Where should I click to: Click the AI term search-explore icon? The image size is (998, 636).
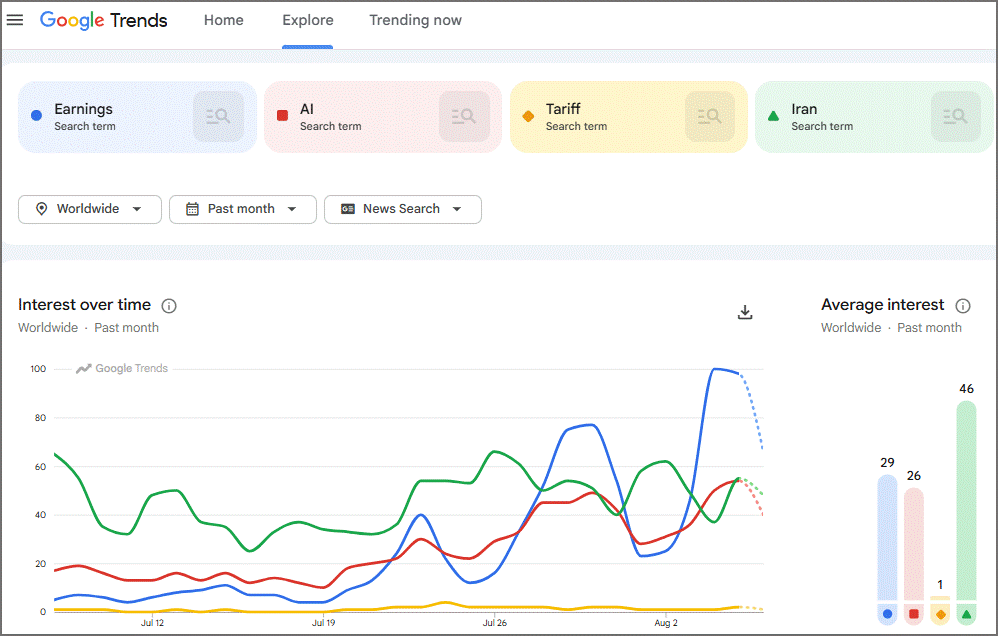click(464, 117)
